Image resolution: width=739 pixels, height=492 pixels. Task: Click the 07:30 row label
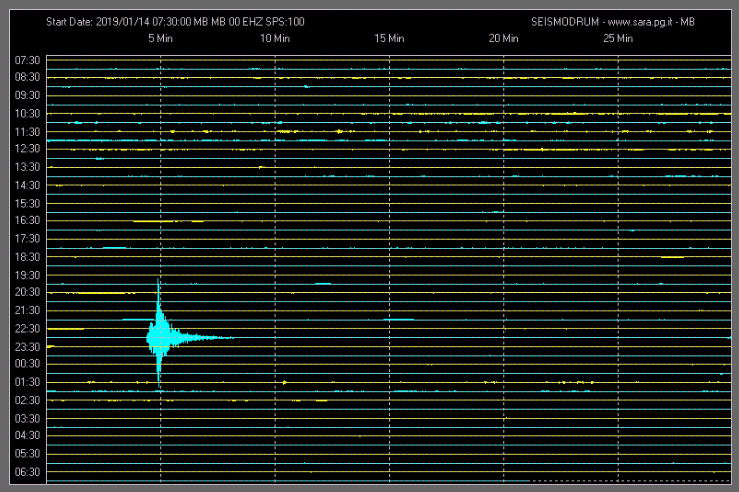pyautogui.click(x=27, y=60)
